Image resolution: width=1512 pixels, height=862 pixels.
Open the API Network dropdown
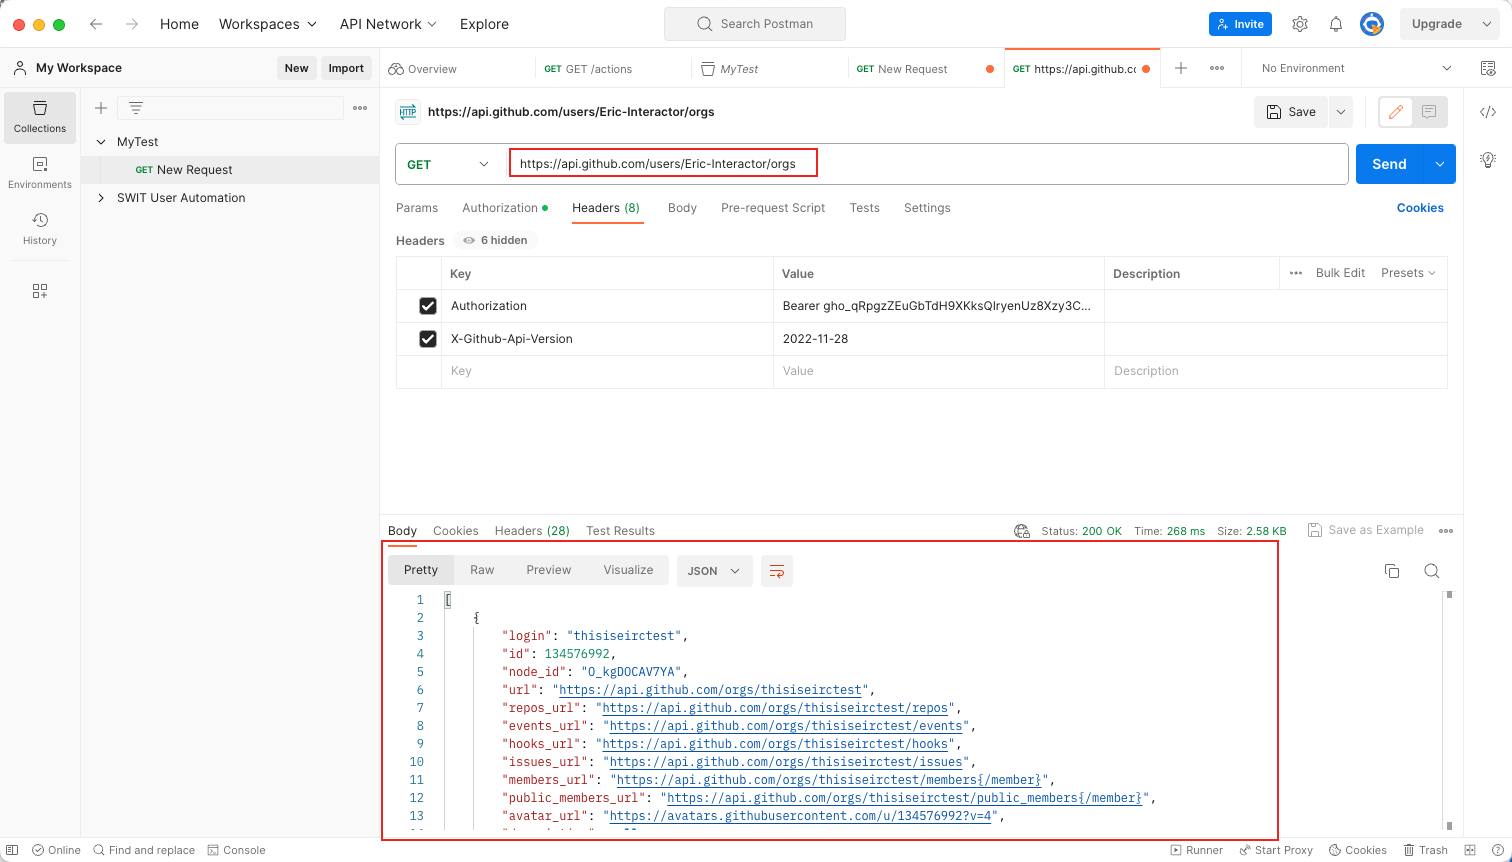(389, 24)
